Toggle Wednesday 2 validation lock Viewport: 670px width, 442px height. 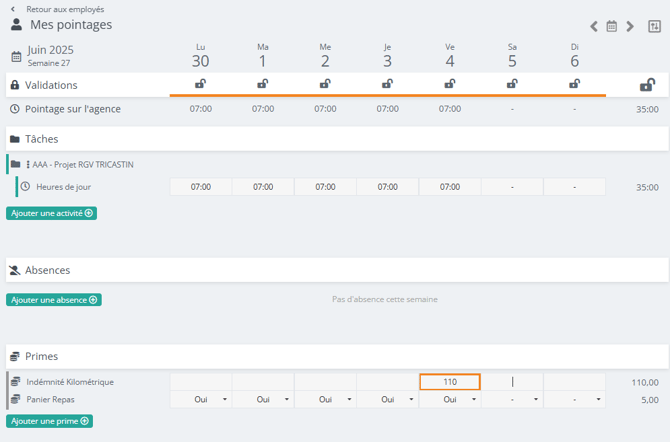(325, 84)
